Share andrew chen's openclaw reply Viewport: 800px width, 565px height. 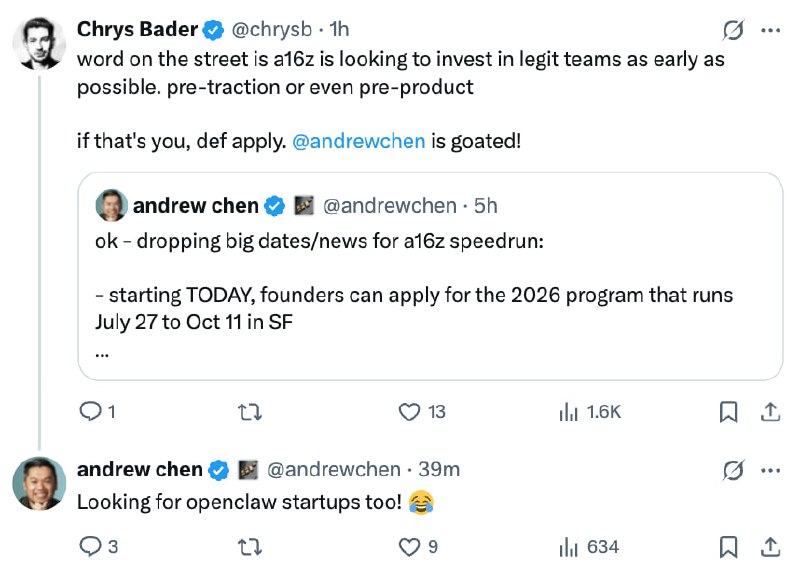771,546
